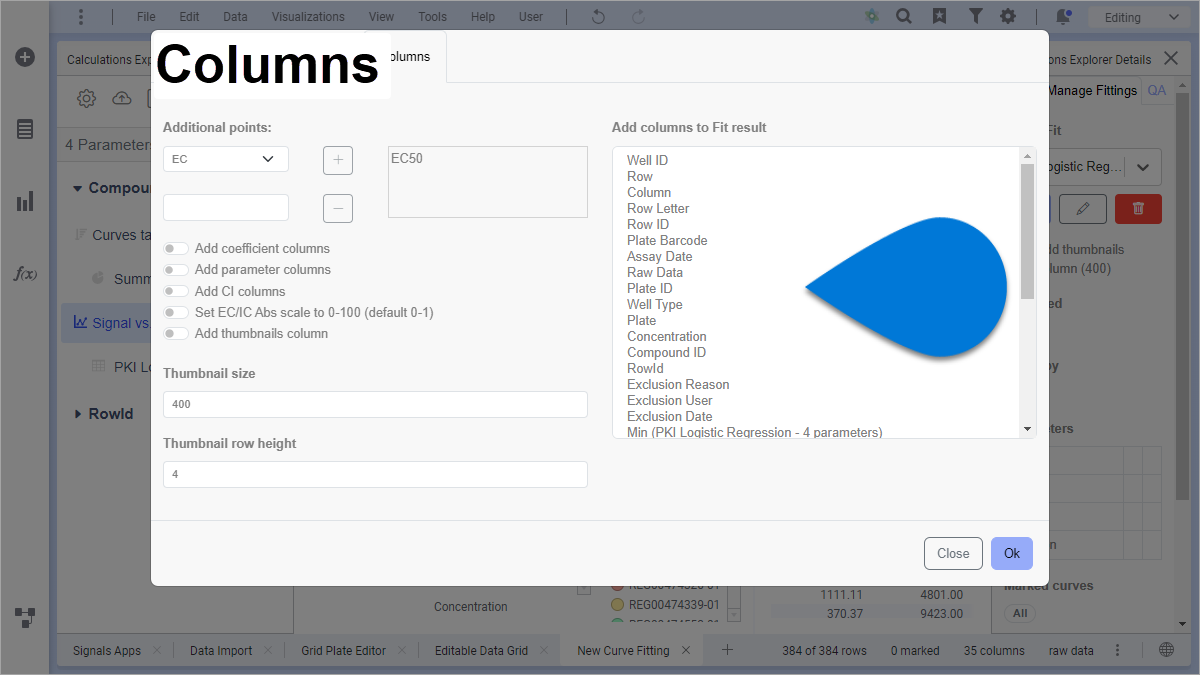Click the Calculations Explorer gear icon
Viewport: 1200px width, 675px height.
(86, 98)
